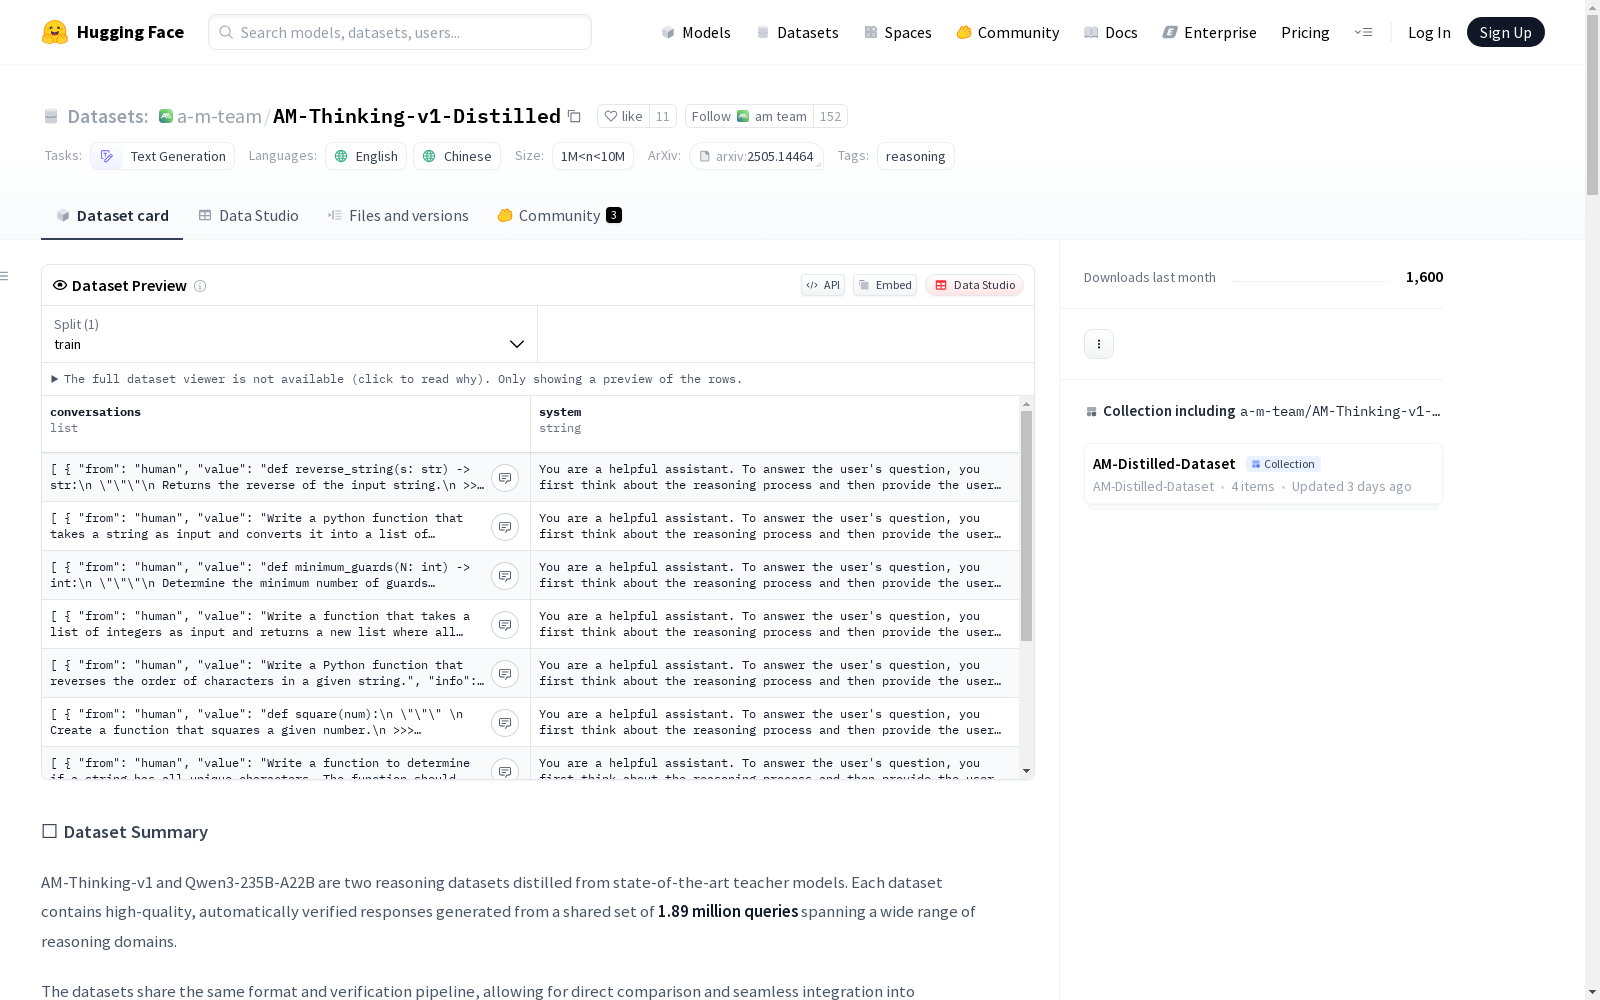Expand the Split train dropdown
The width and height of the screenshot is (1600, 1000).
tap(290, 334)
